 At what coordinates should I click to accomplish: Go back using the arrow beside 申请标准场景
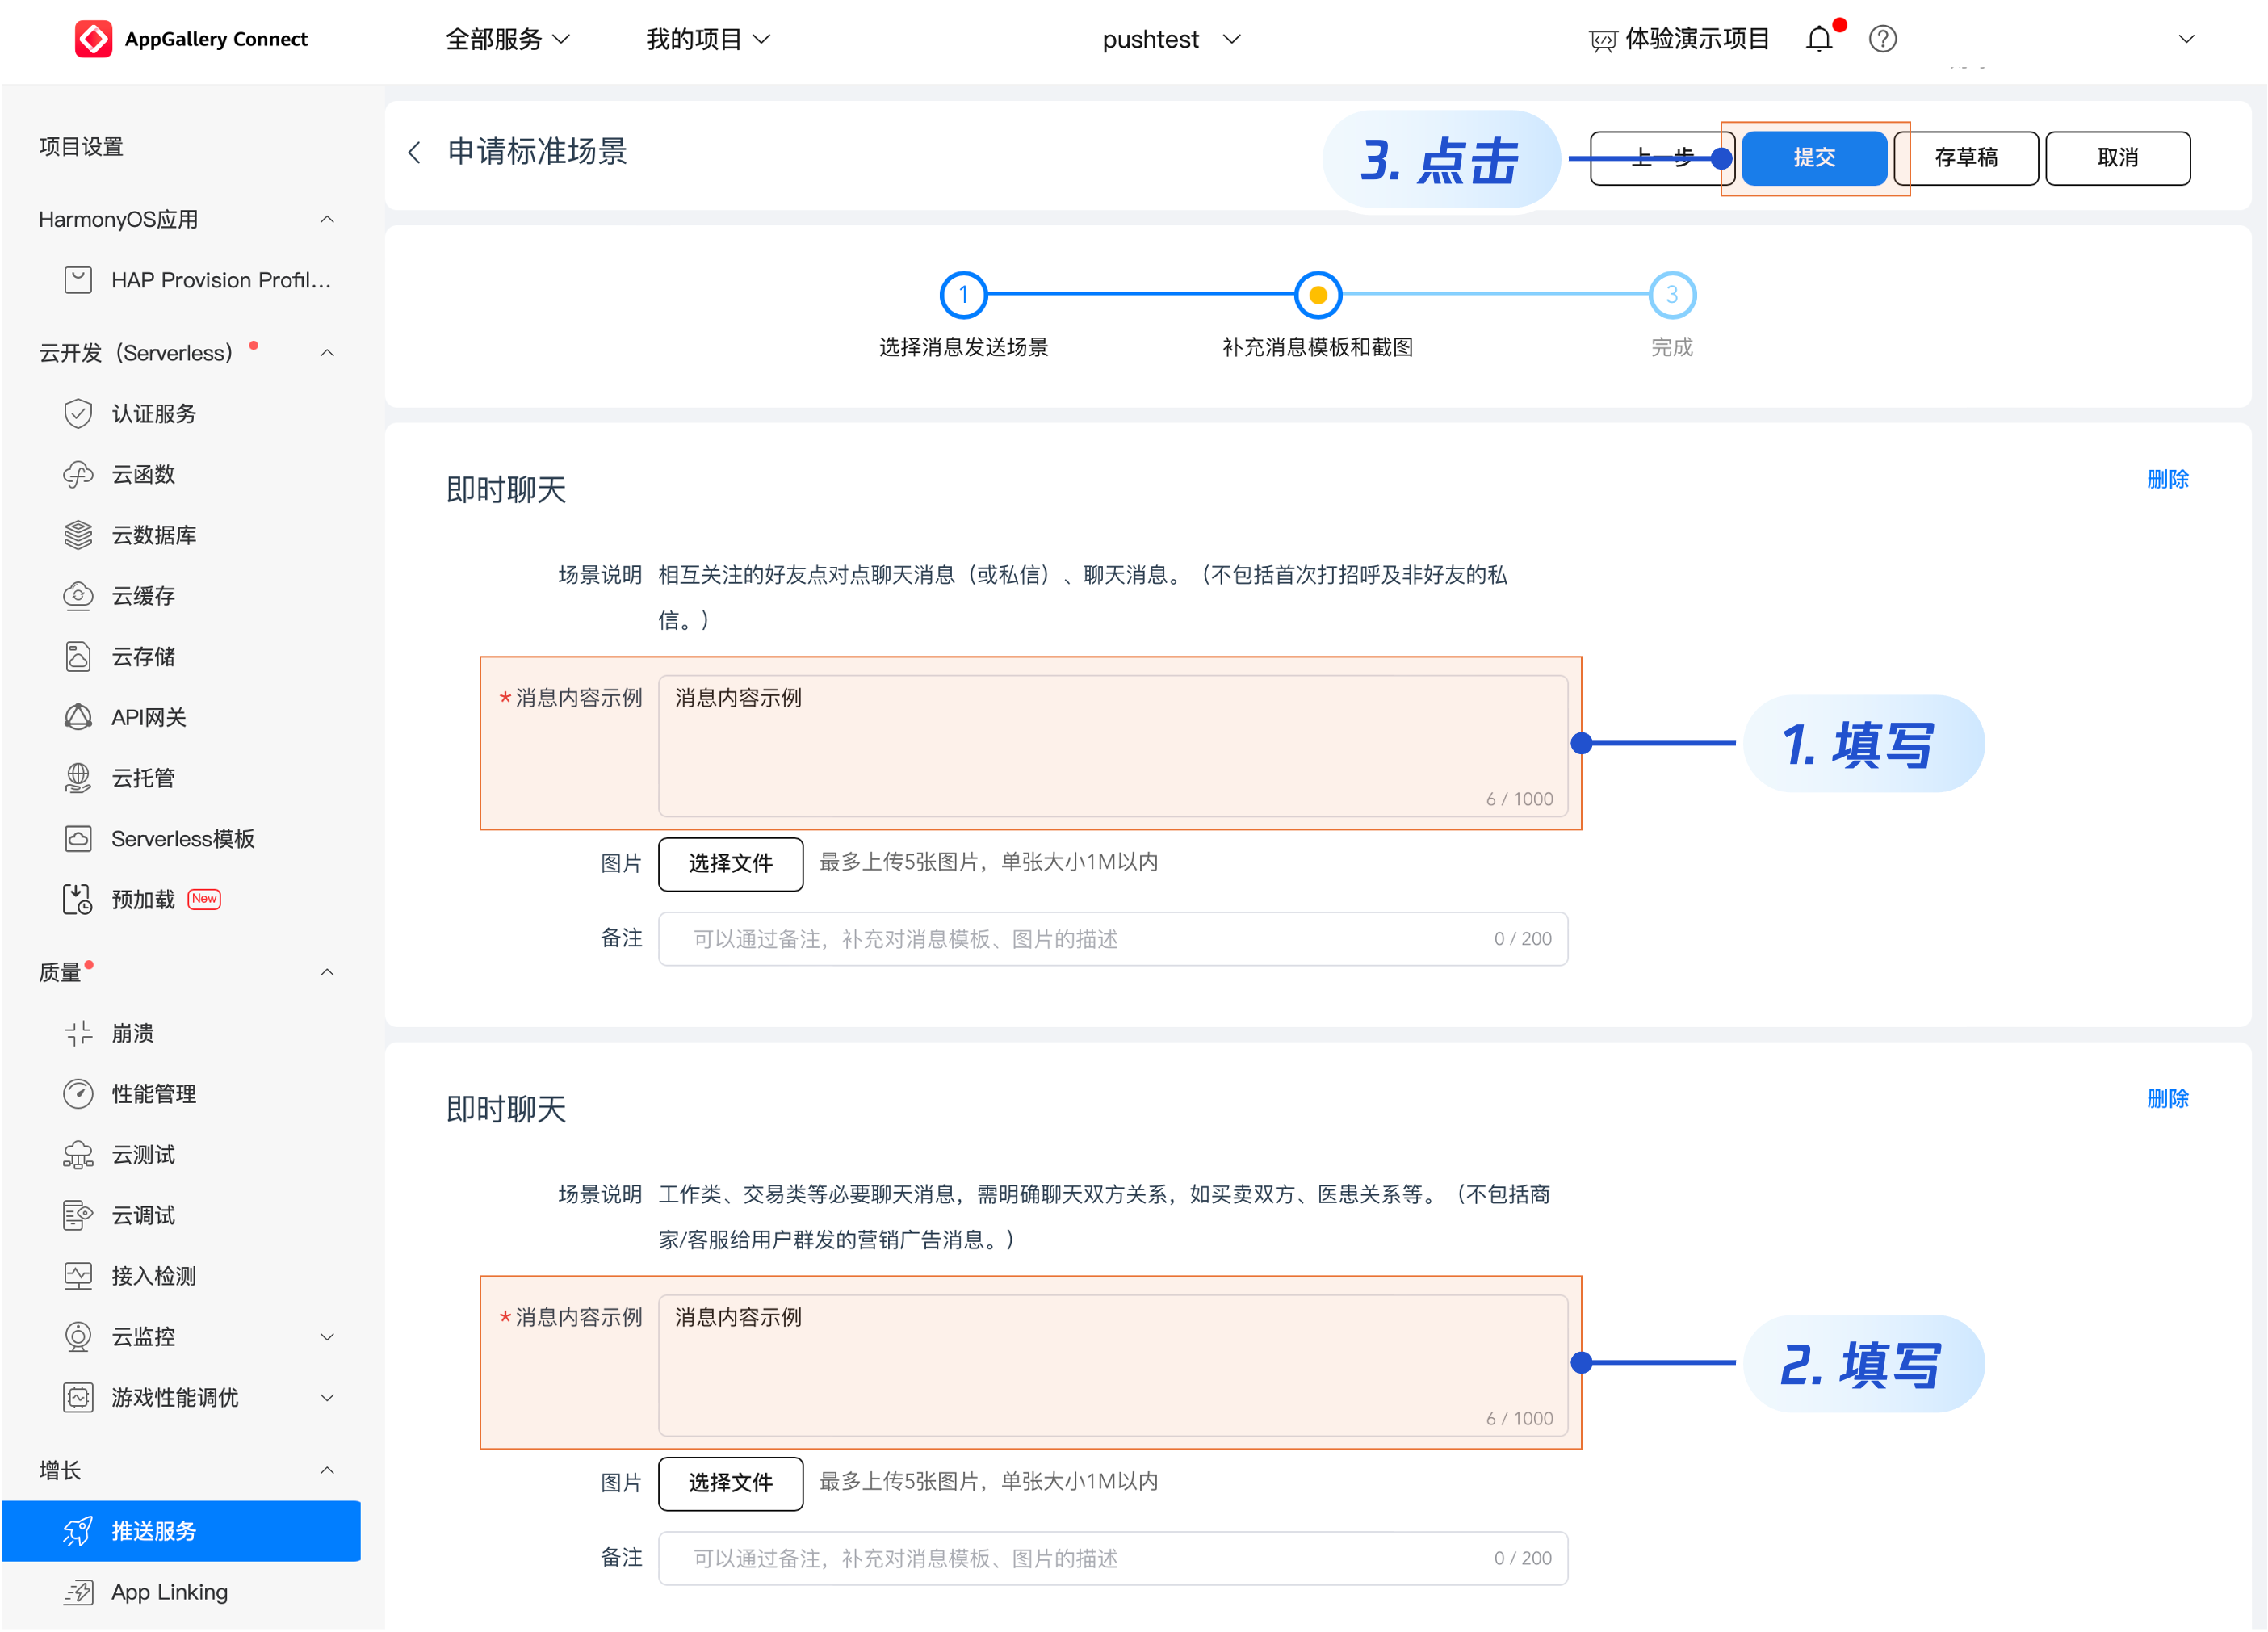[x=415, y=152]
